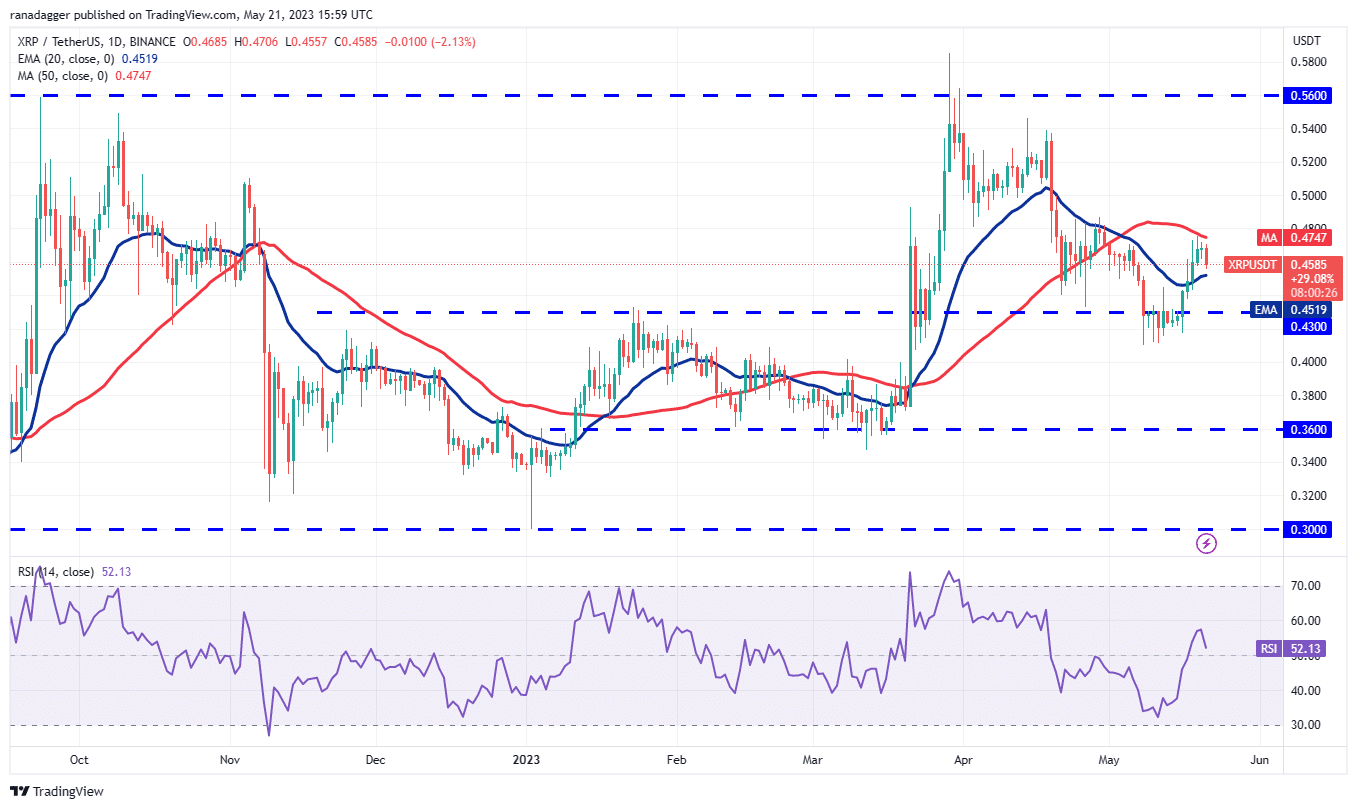Click the 0.3400 price axis label
Viewport: 1357px width, 809px height.
click(1311, 462)
